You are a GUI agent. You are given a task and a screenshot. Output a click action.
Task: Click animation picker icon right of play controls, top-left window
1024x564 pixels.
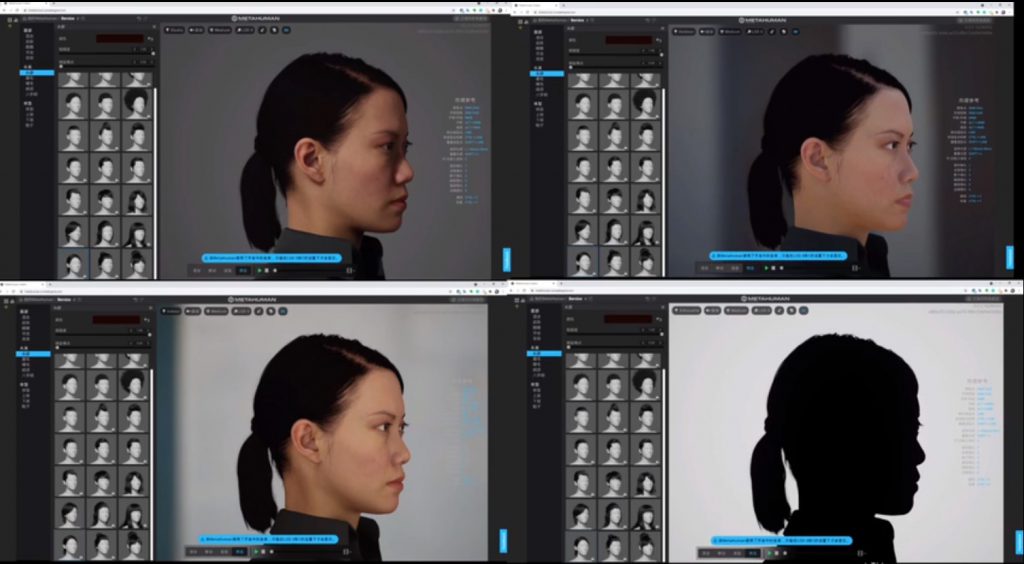(349, 270)
